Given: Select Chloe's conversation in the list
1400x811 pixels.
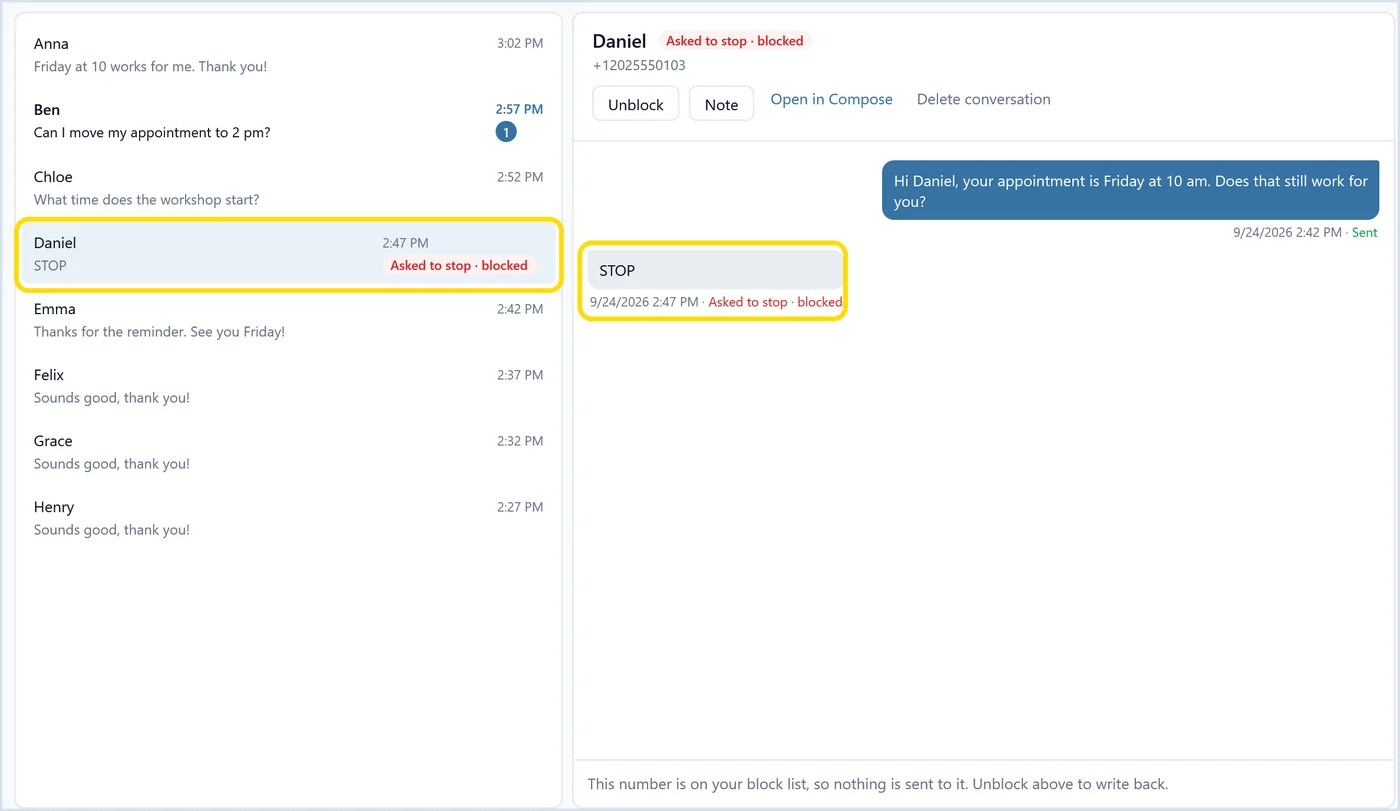Looking at the screenshot, I should click(x=288, y=188).
